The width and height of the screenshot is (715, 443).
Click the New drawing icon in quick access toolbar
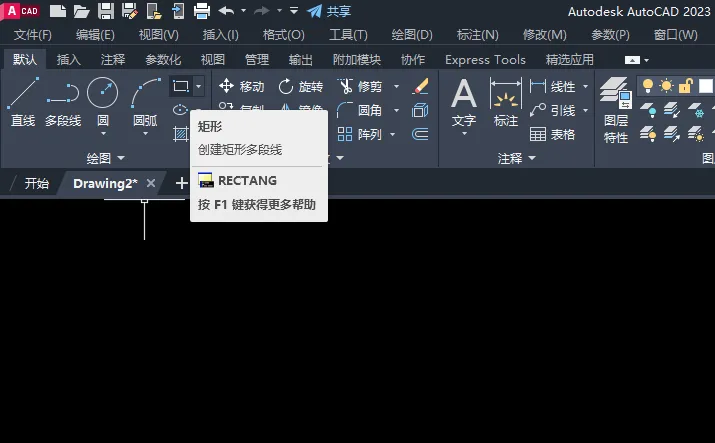tap(58, 11)
